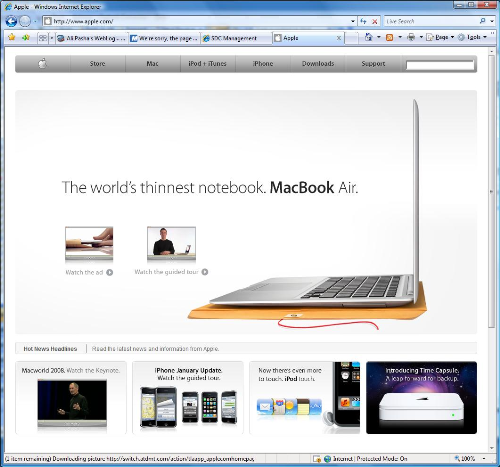500x467 pixels.
Task: Click the Protected Mode On status text
Action: coord(382,459)
